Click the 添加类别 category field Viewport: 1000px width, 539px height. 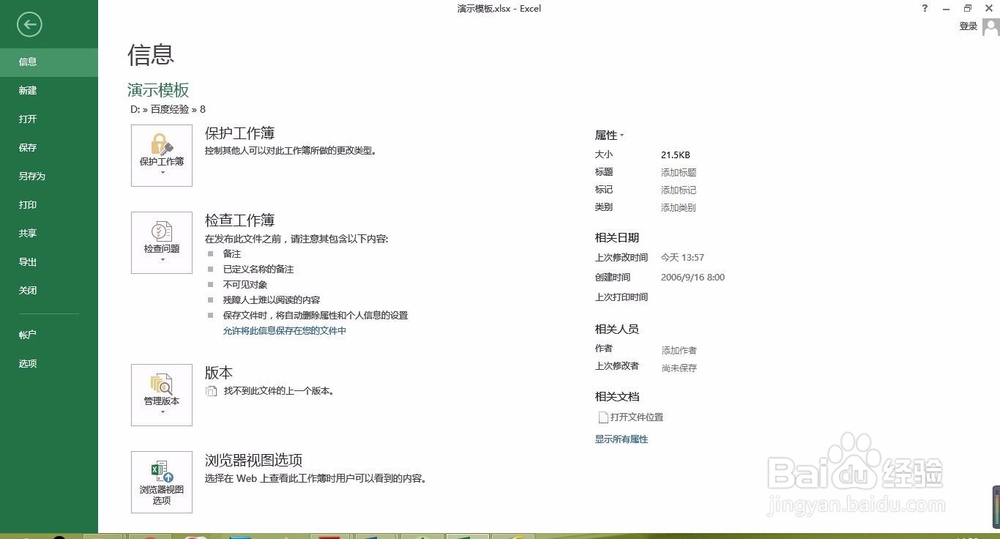(x=679, y=207)
